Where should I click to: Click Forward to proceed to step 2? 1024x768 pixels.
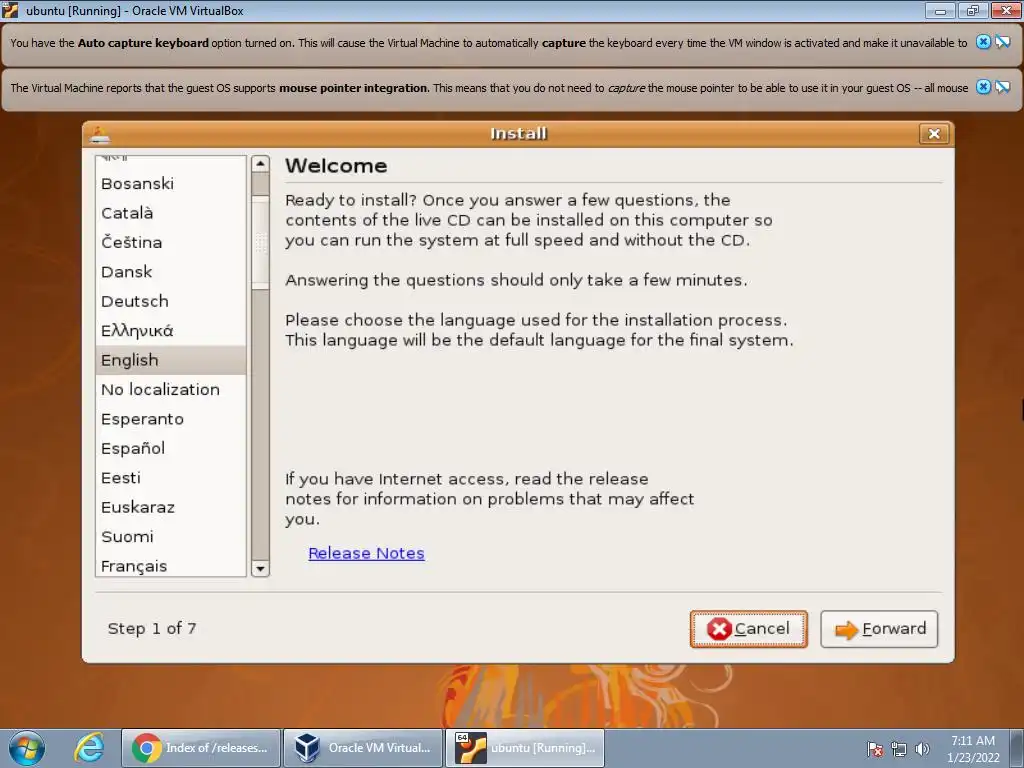point(879,629)
